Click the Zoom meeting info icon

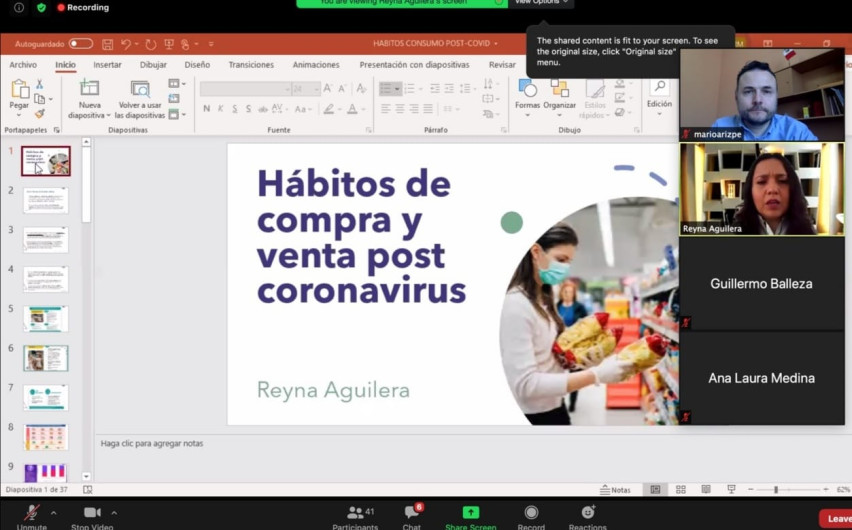click(x=19, y=8)
